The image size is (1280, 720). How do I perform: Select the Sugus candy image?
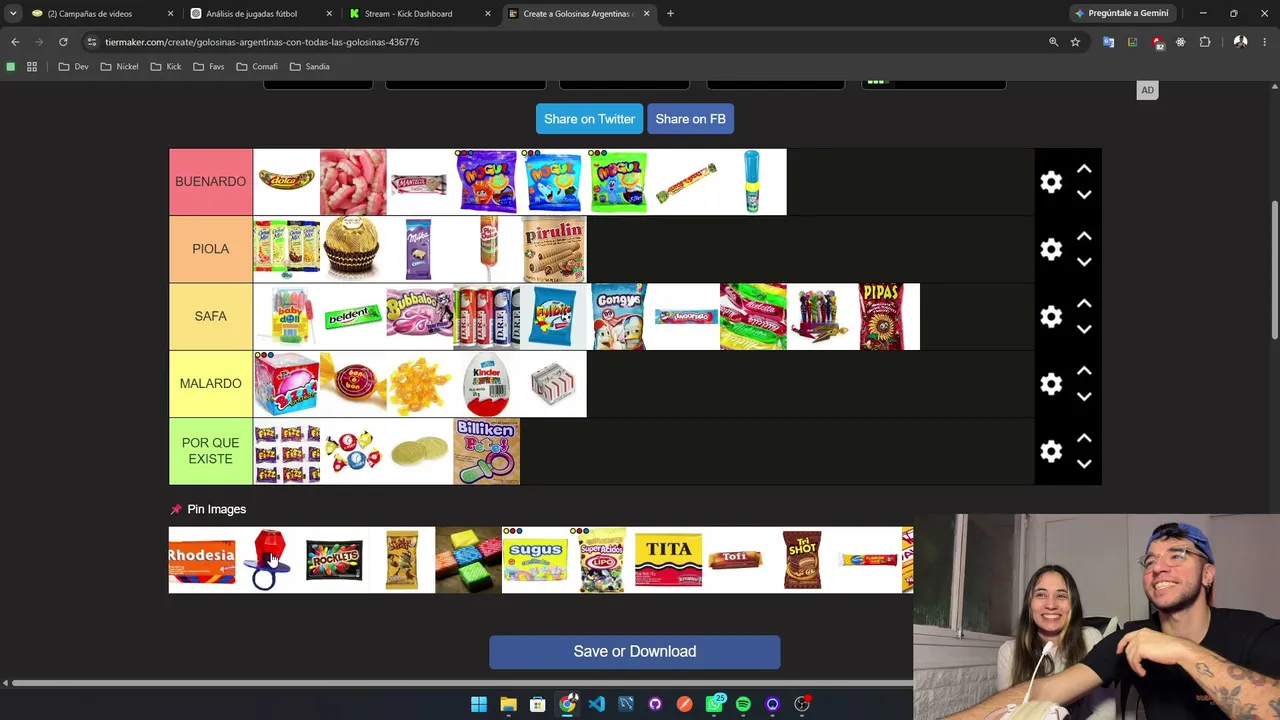point(535,560)
